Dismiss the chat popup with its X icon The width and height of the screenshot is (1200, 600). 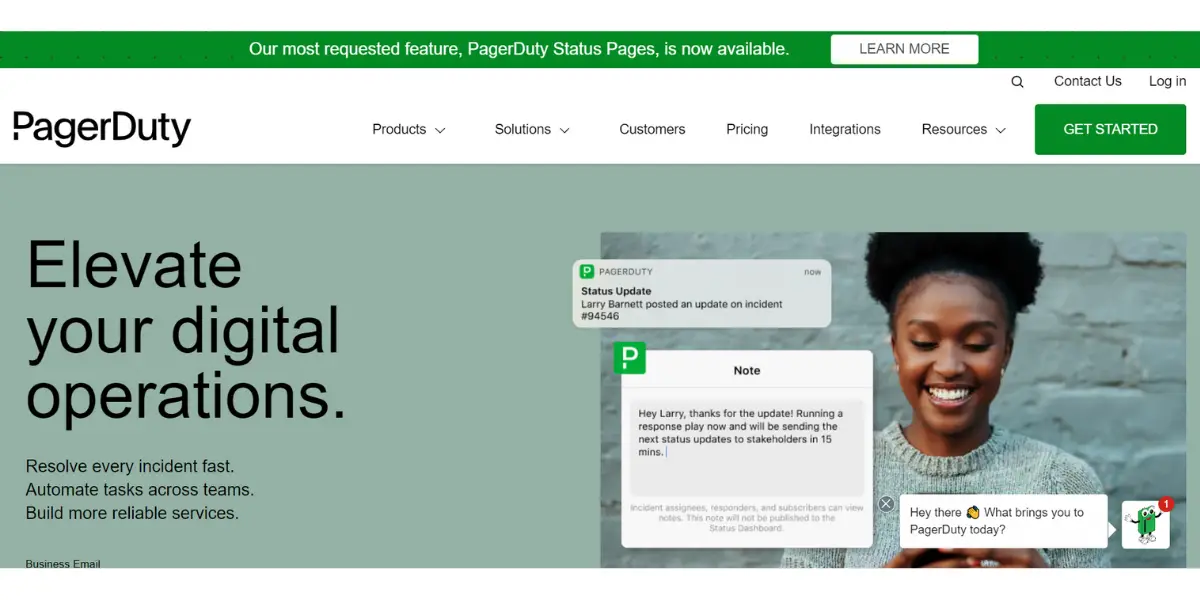click(886, 504)
